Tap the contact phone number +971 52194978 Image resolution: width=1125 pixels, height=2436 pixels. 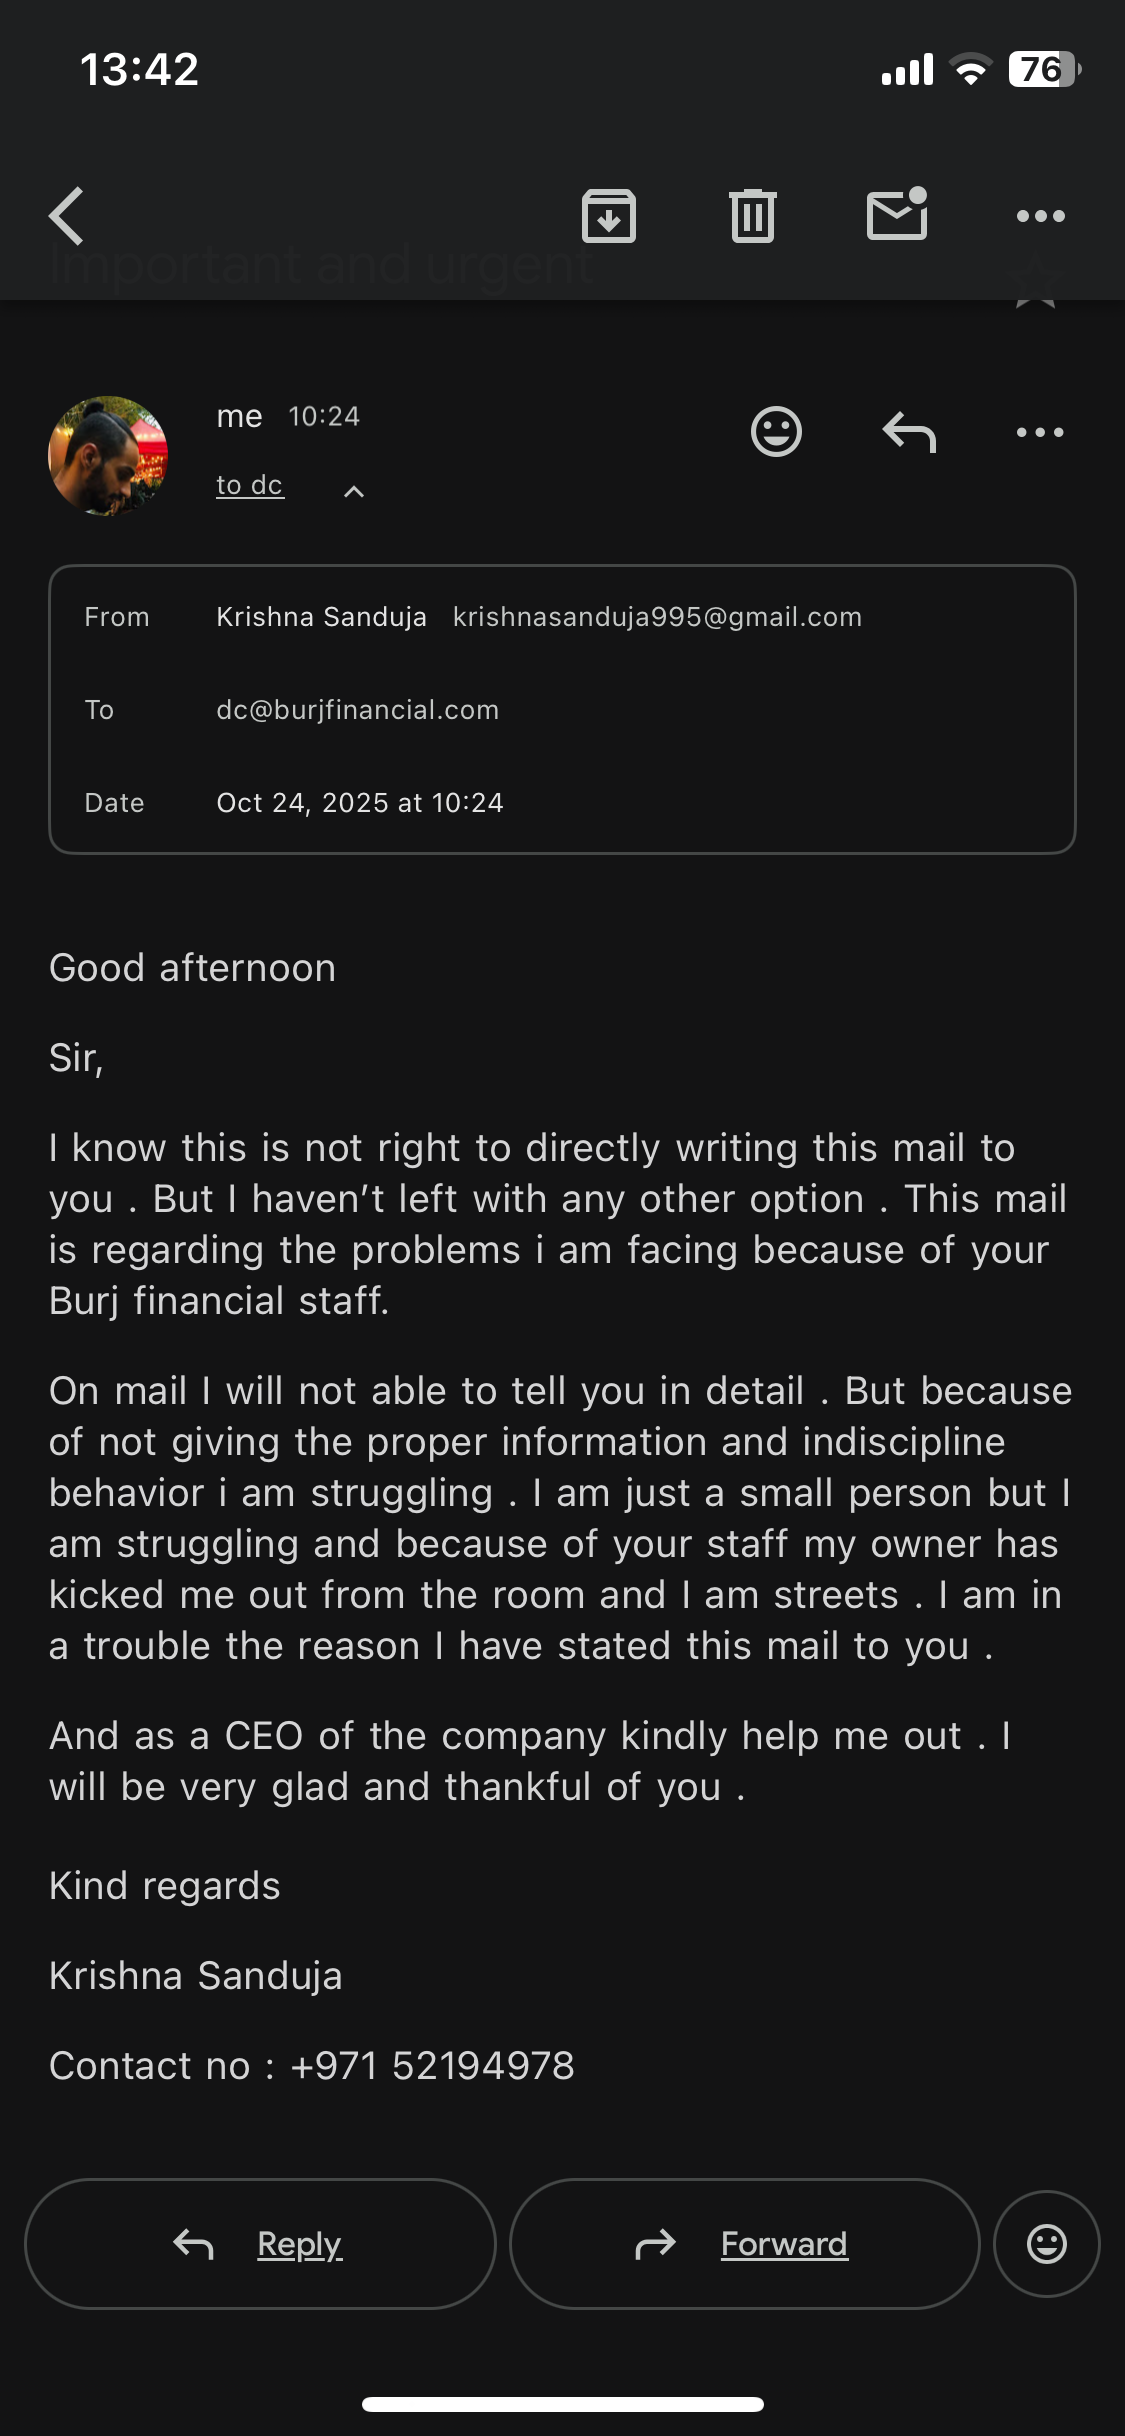coord(432,2066)
